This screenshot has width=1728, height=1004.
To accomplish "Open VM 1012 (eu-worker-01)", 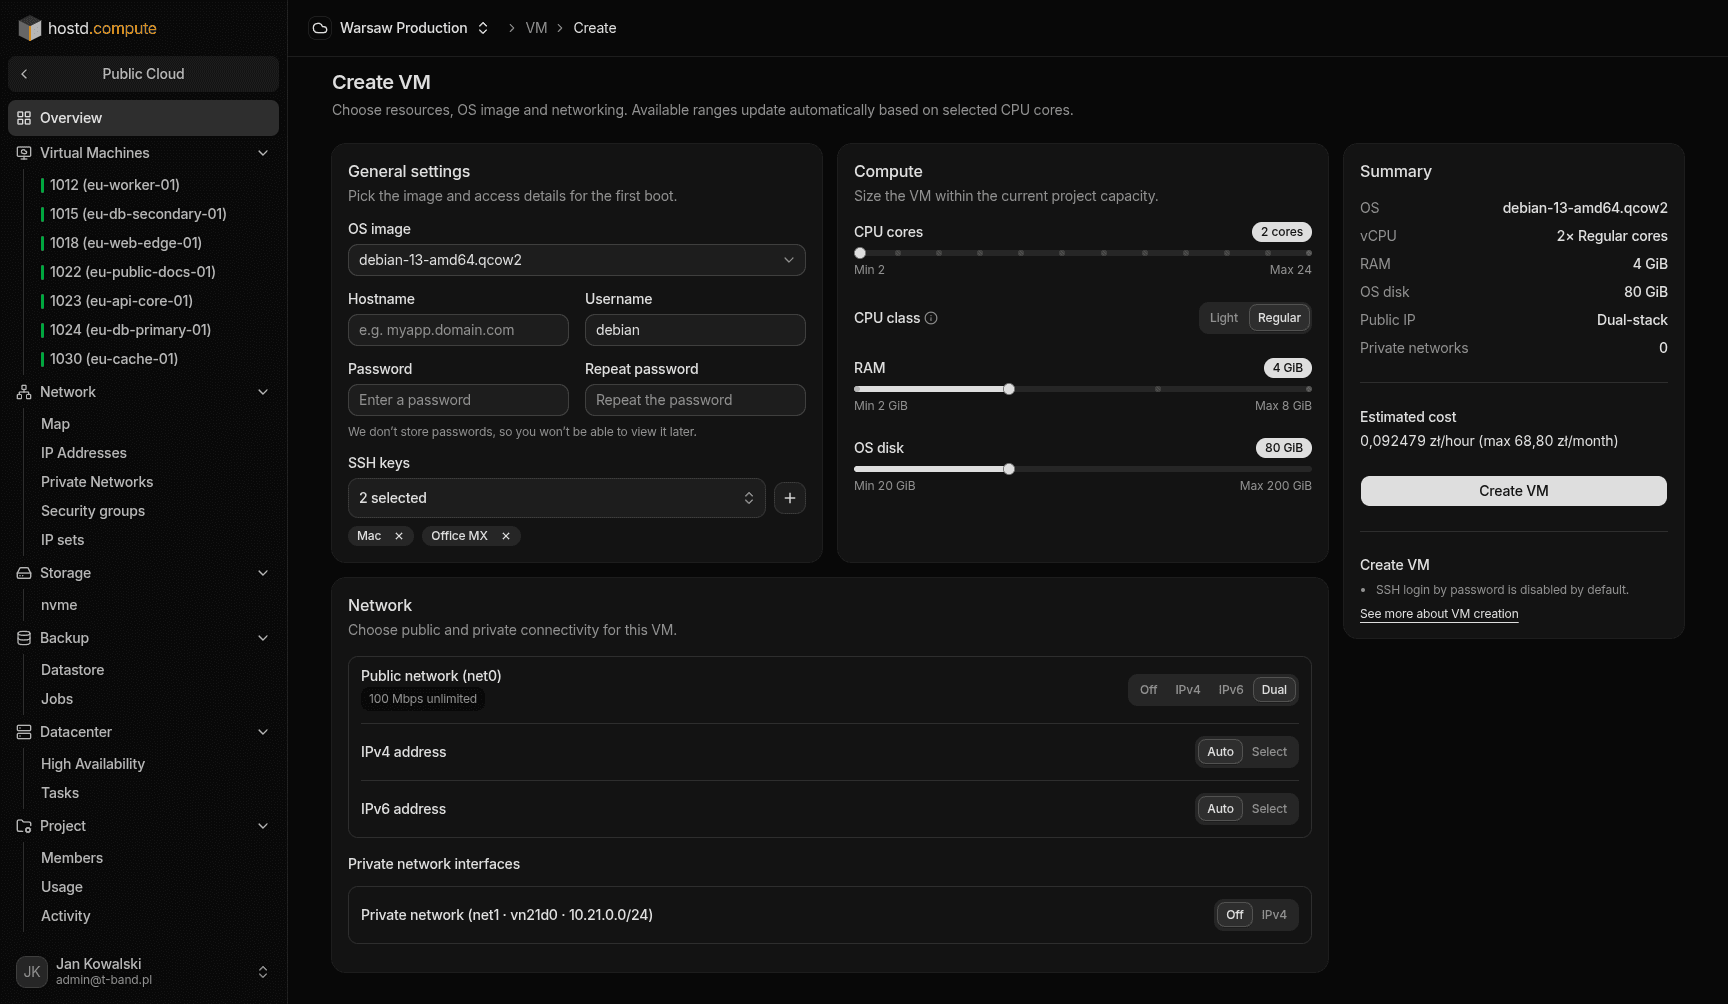I will point(115,185).
